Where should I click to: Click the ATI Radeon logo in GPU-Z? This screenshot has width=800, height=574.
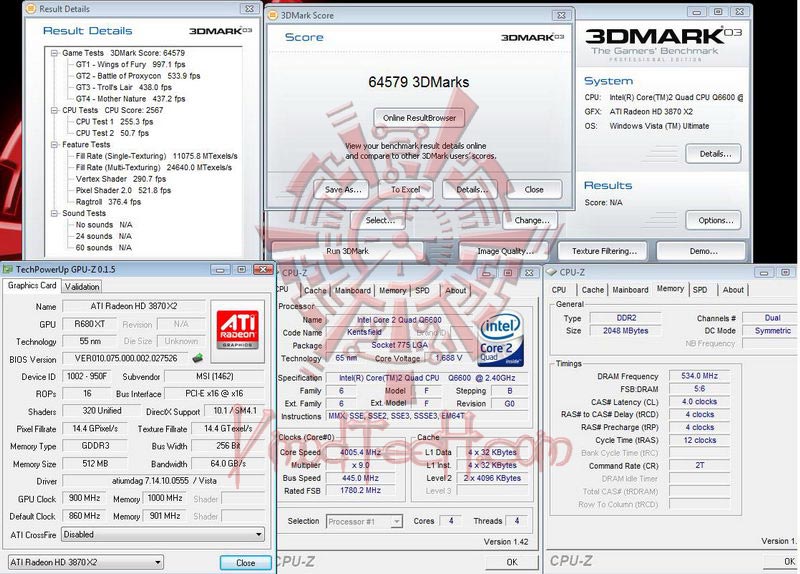tap(237, 329)
